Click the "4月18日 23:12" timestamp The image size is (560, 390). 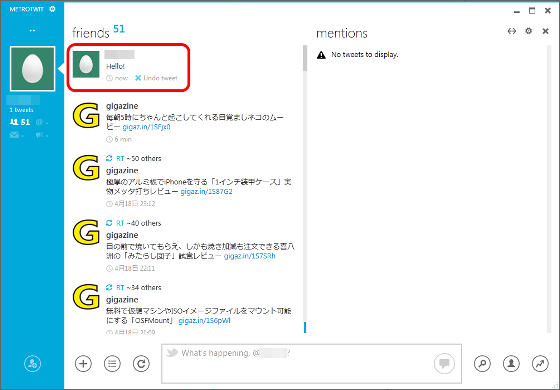pos(131,204)
